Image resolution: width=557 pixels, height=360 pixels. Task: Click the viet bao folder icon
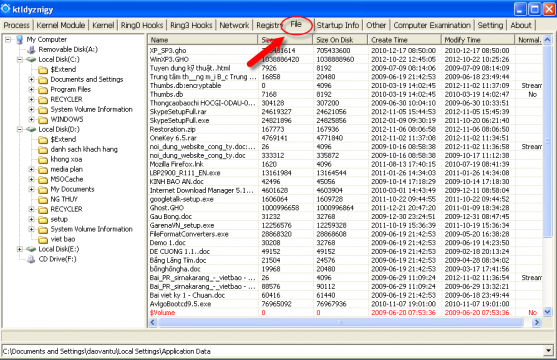pyautogui.click(x=43, y=239)
